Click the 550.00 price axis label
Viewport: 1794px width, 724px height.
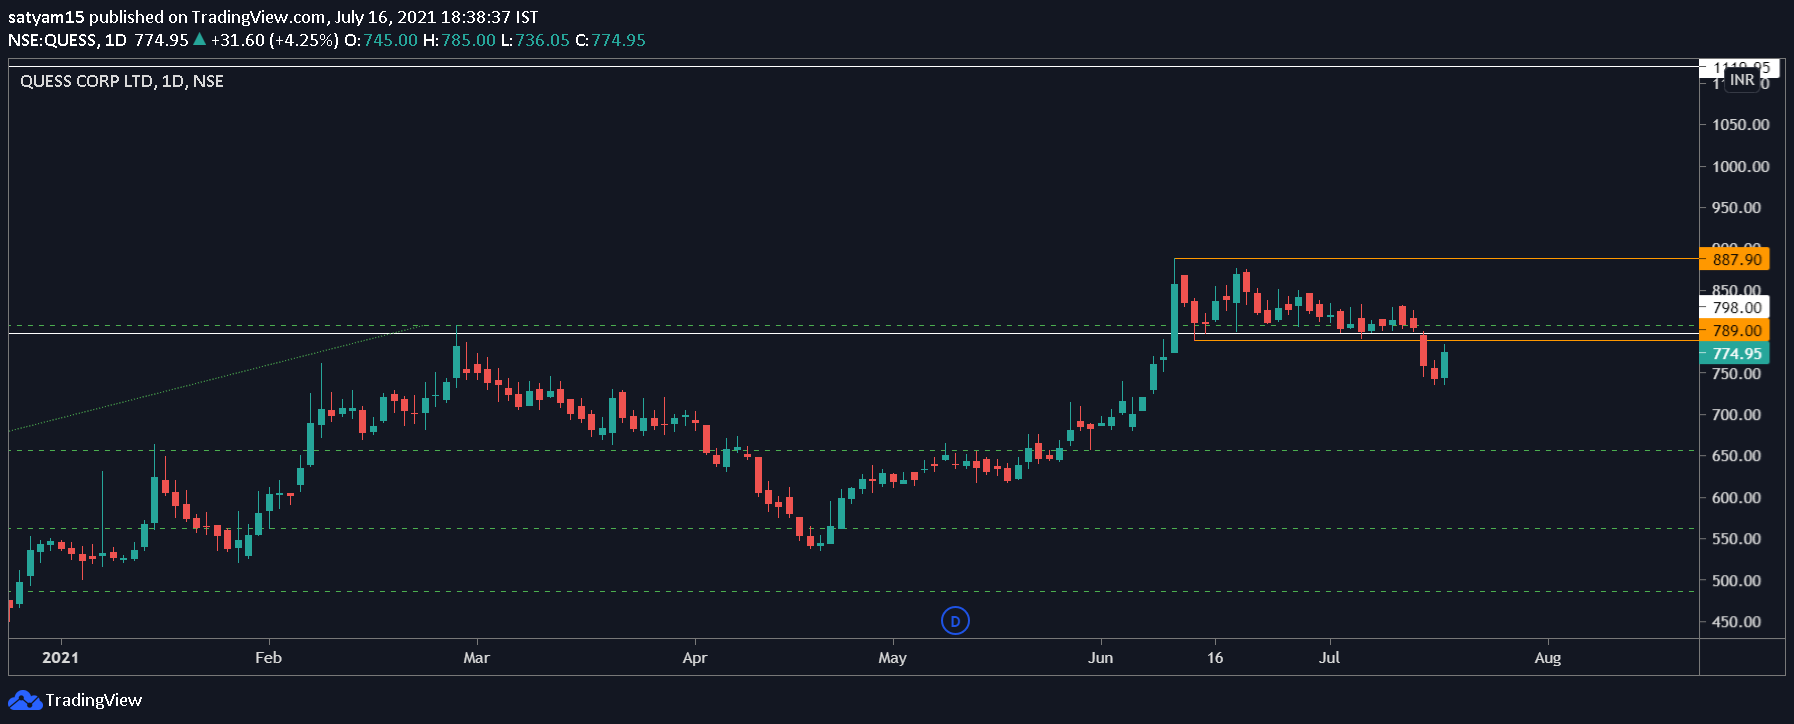1737,538
